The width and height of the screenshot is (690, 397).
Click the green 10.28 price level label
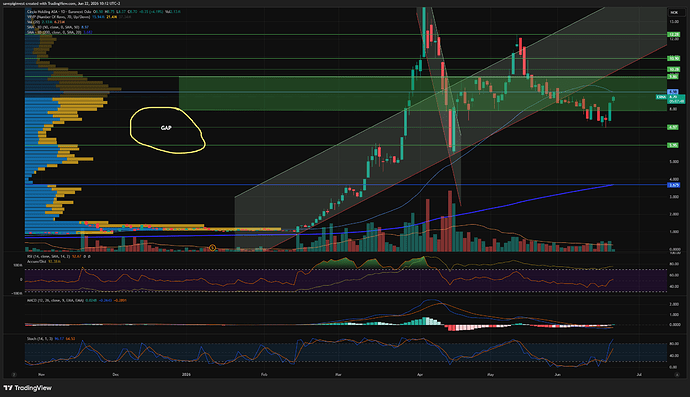click(674, 69)
